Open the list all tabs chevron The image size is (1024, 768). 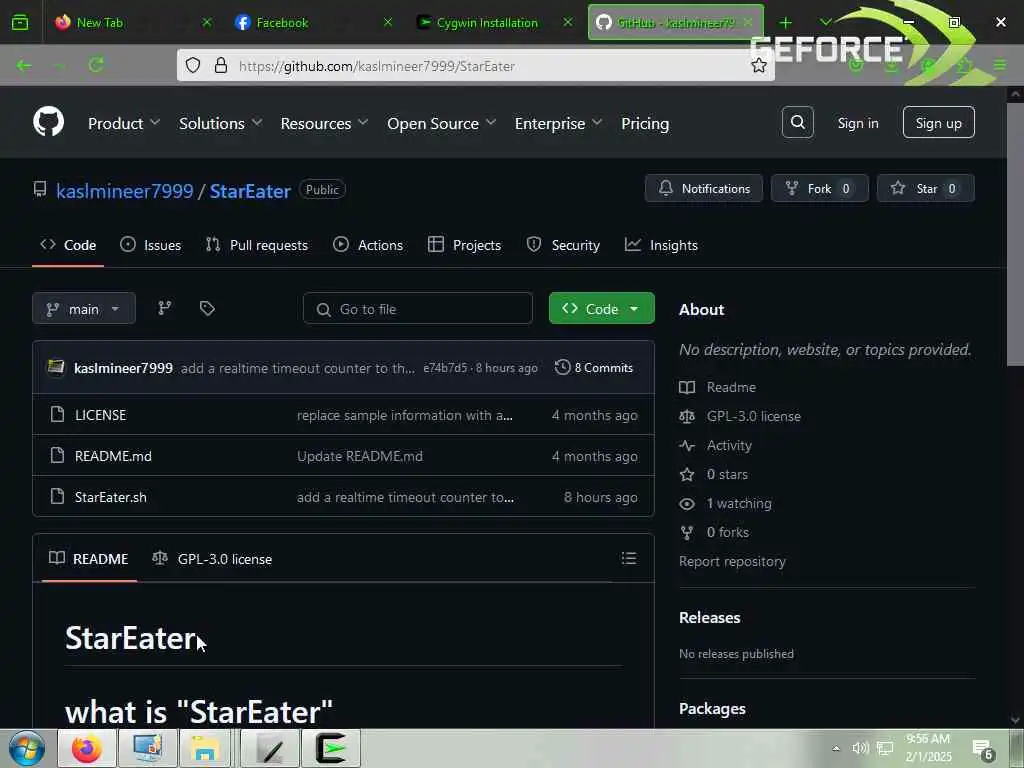click(x=825, y=23)
